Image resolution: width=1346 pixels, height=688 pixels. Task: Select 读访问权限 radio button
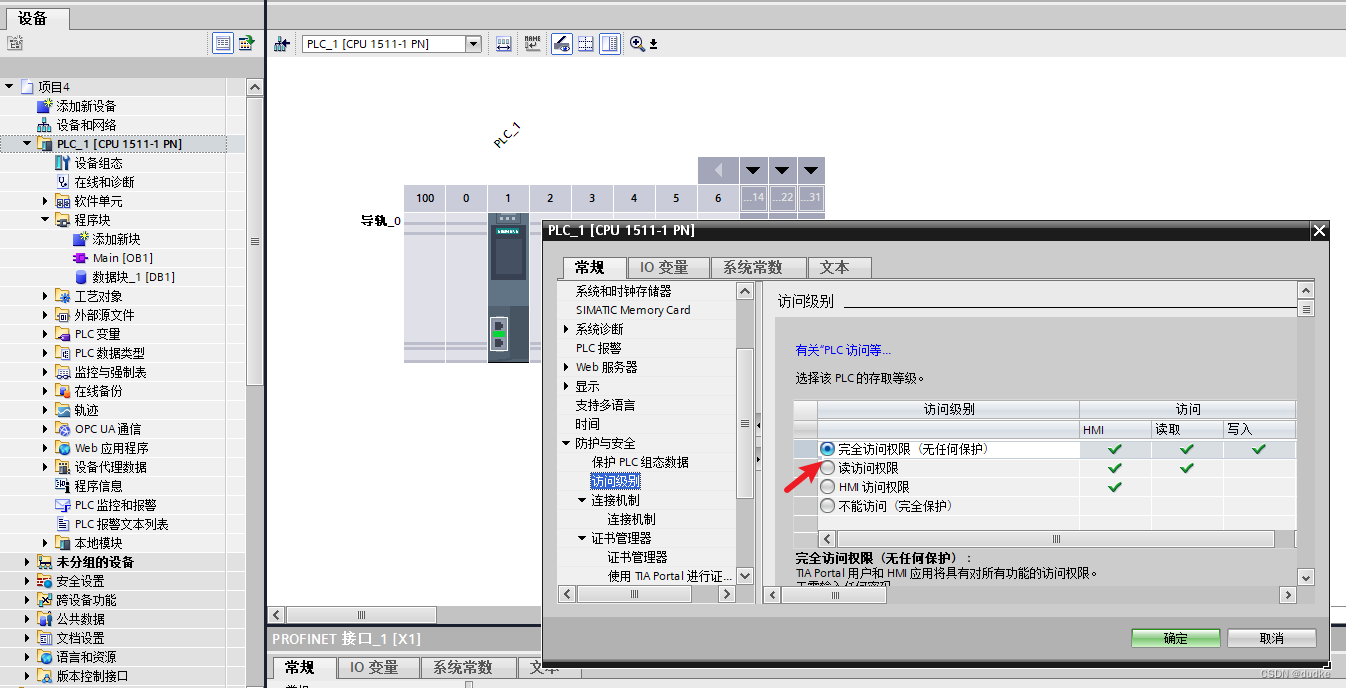coord(827,468)
